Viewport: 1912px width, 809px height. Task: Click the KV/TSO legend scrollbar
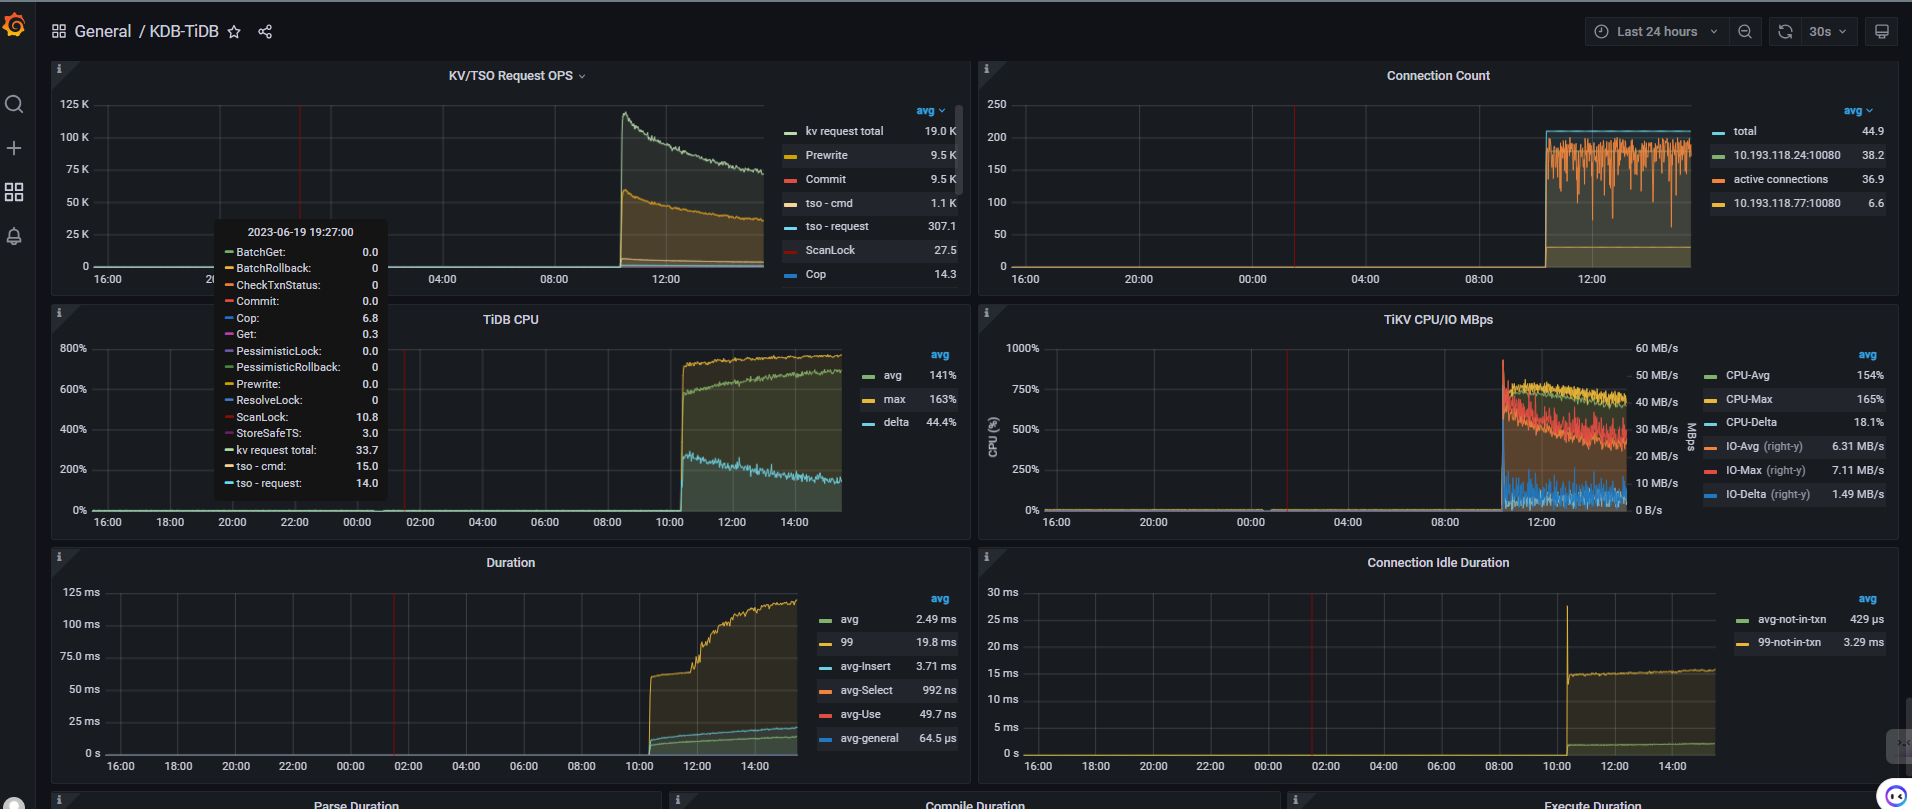(x=959, y=150)
